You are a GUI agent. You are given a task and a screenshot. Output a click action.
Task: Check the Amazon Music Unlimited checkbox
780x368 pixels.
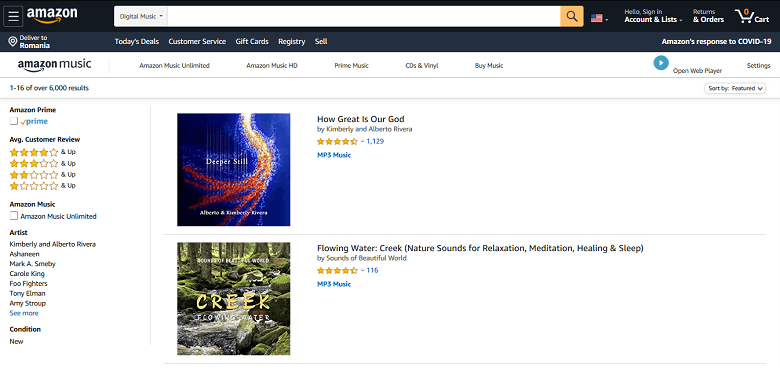(x=14, y=216)
